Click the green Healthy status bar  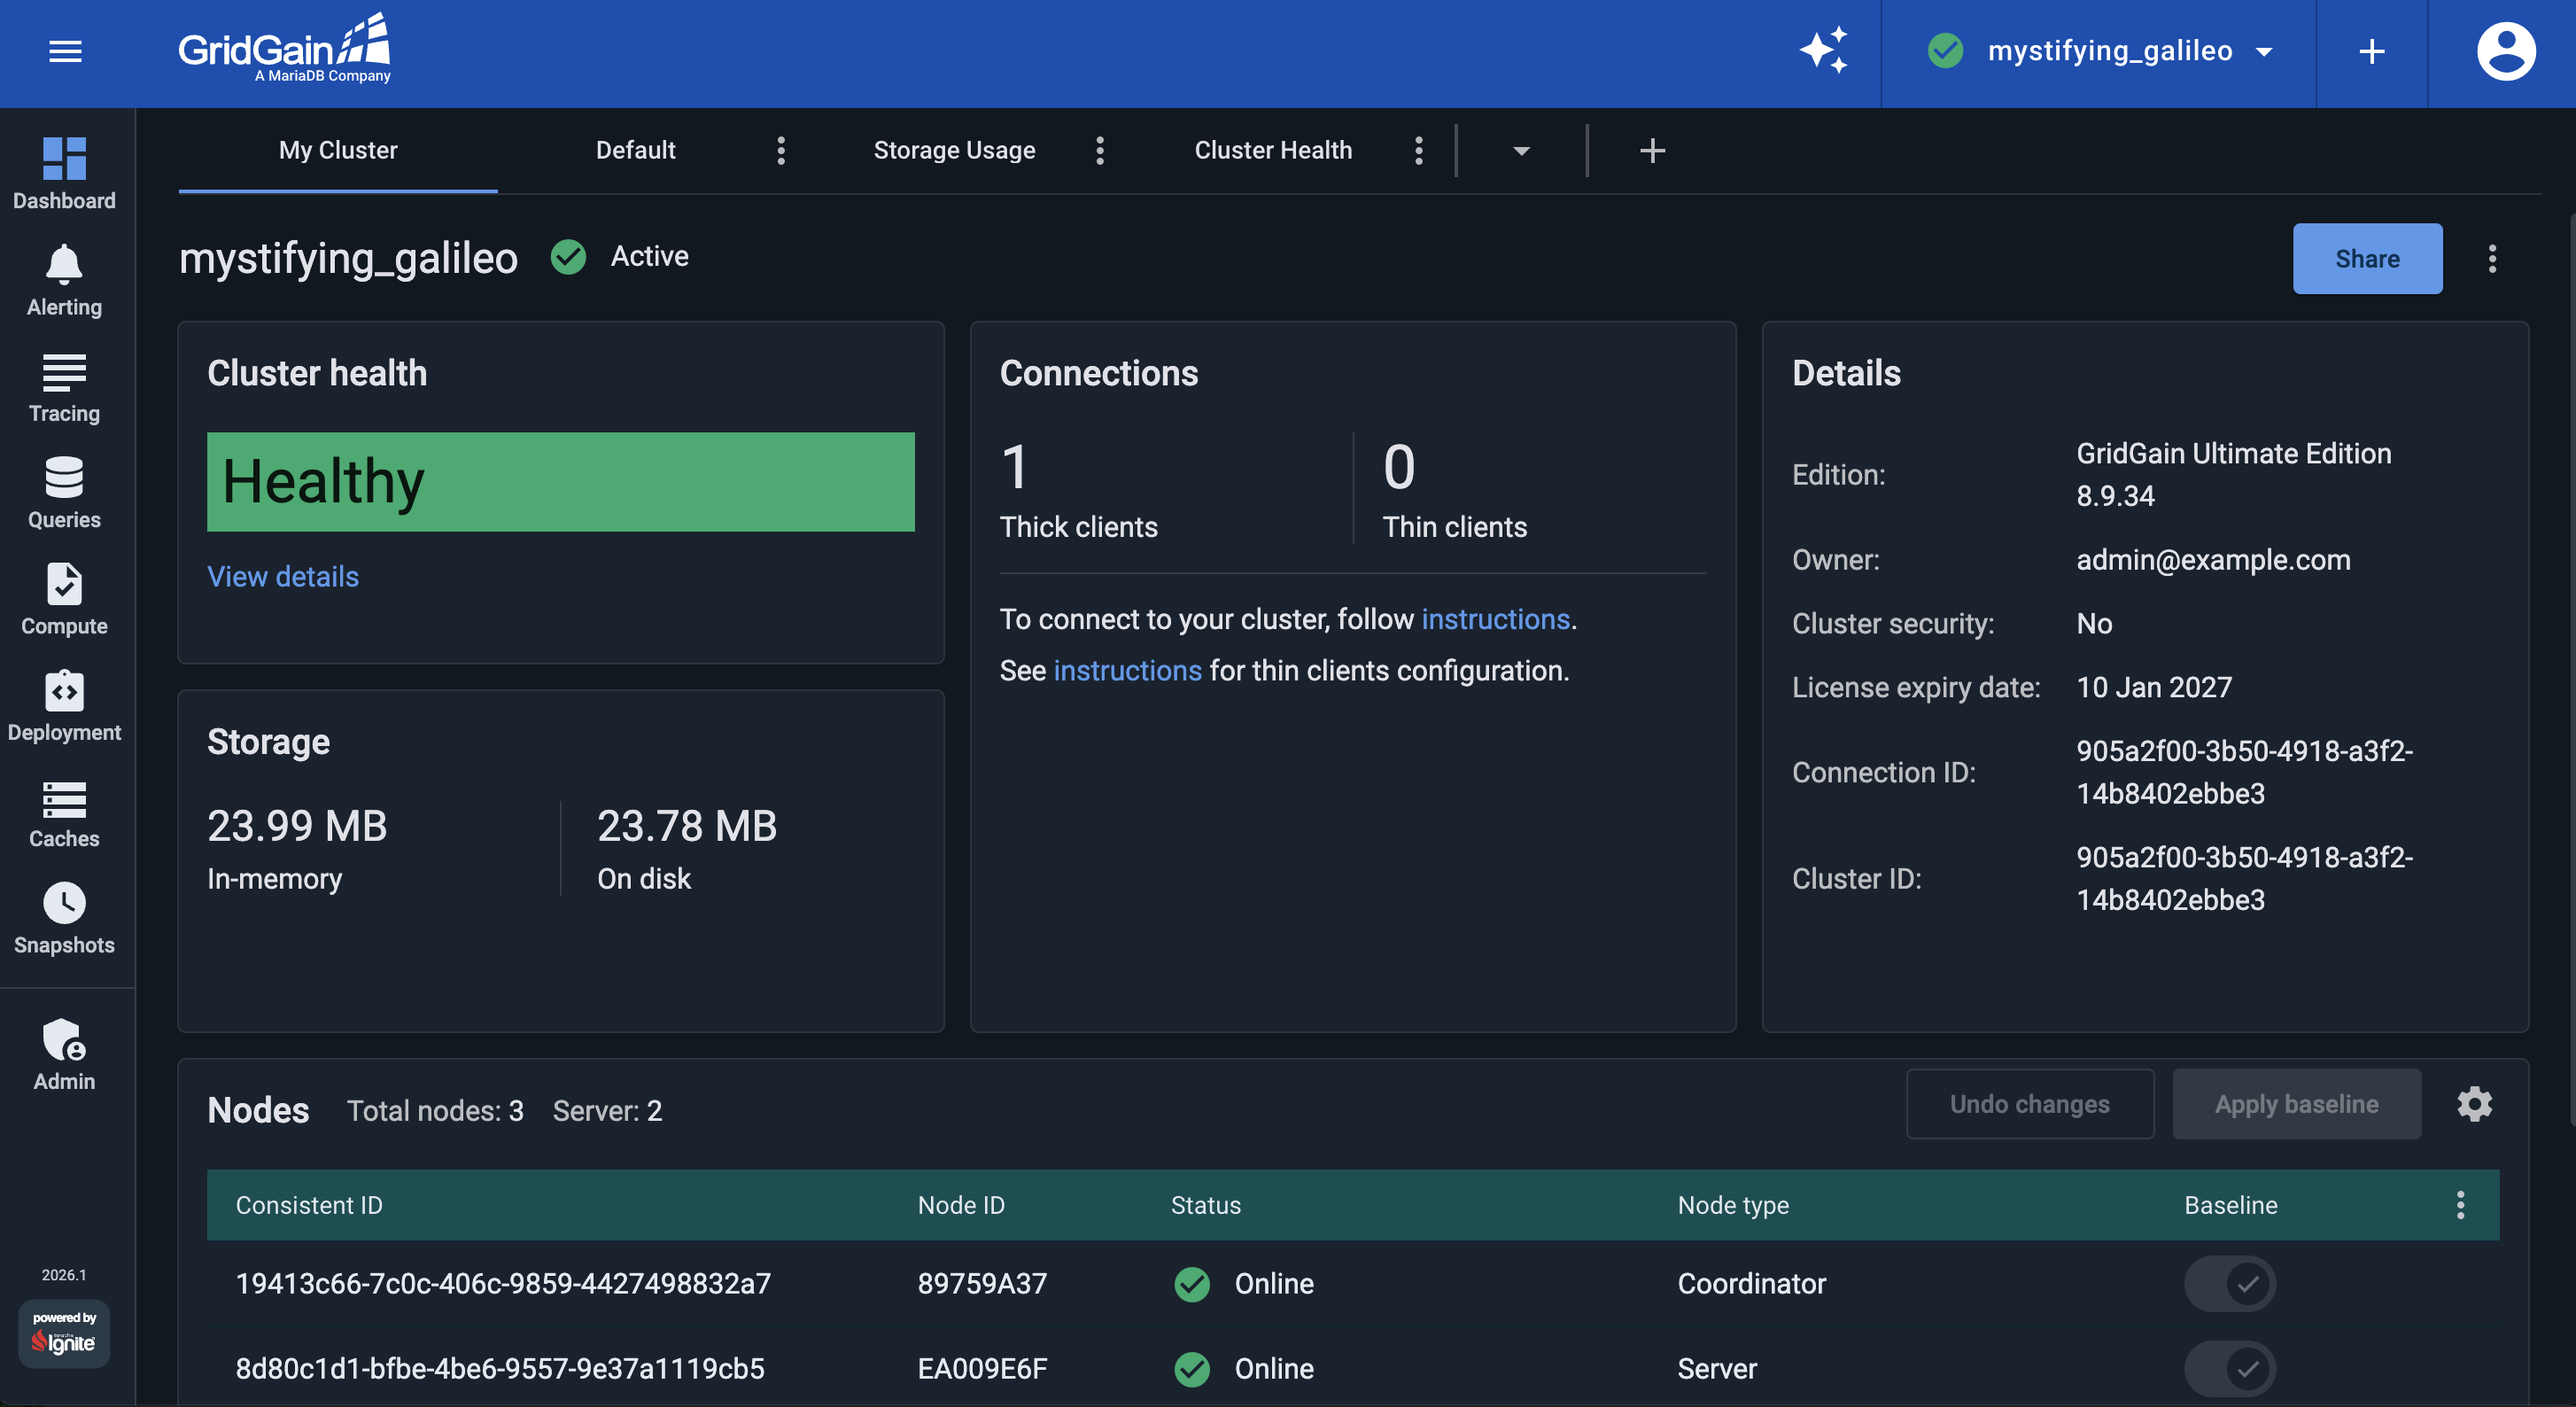point(560,481)
